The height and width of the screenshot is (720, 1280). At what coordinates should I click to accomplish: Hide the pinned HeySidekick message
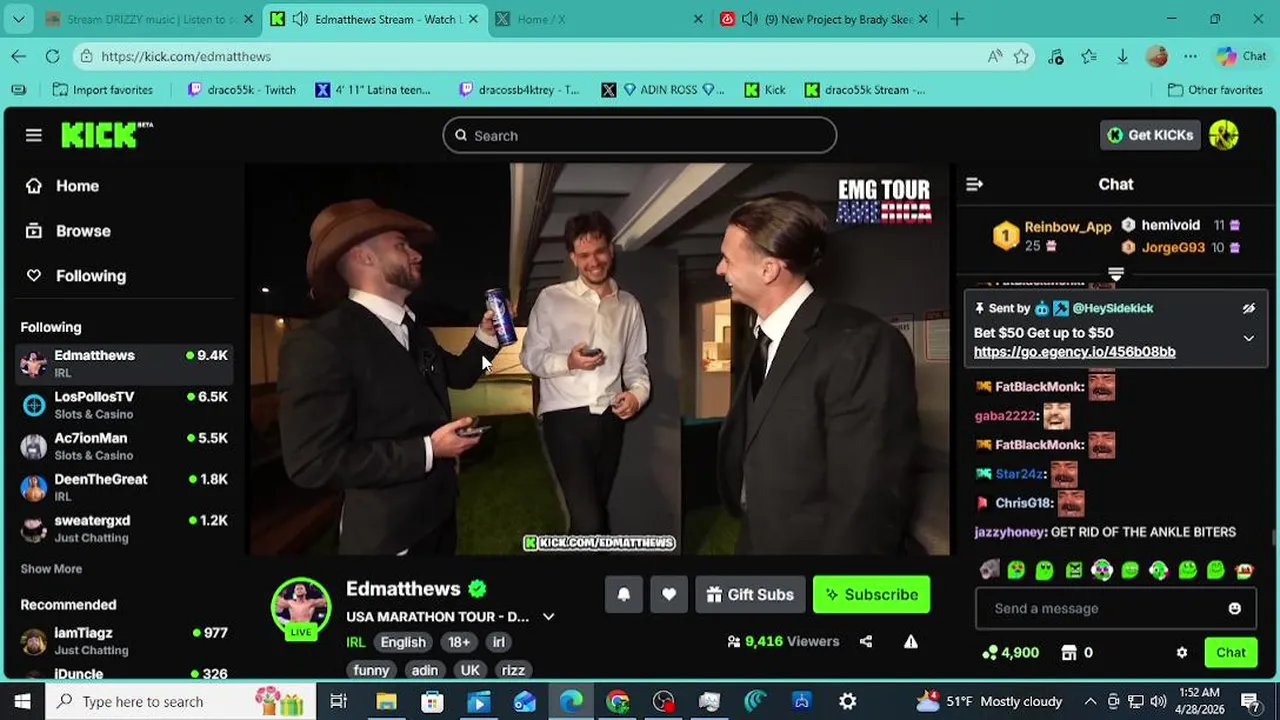coord(1248,308)
